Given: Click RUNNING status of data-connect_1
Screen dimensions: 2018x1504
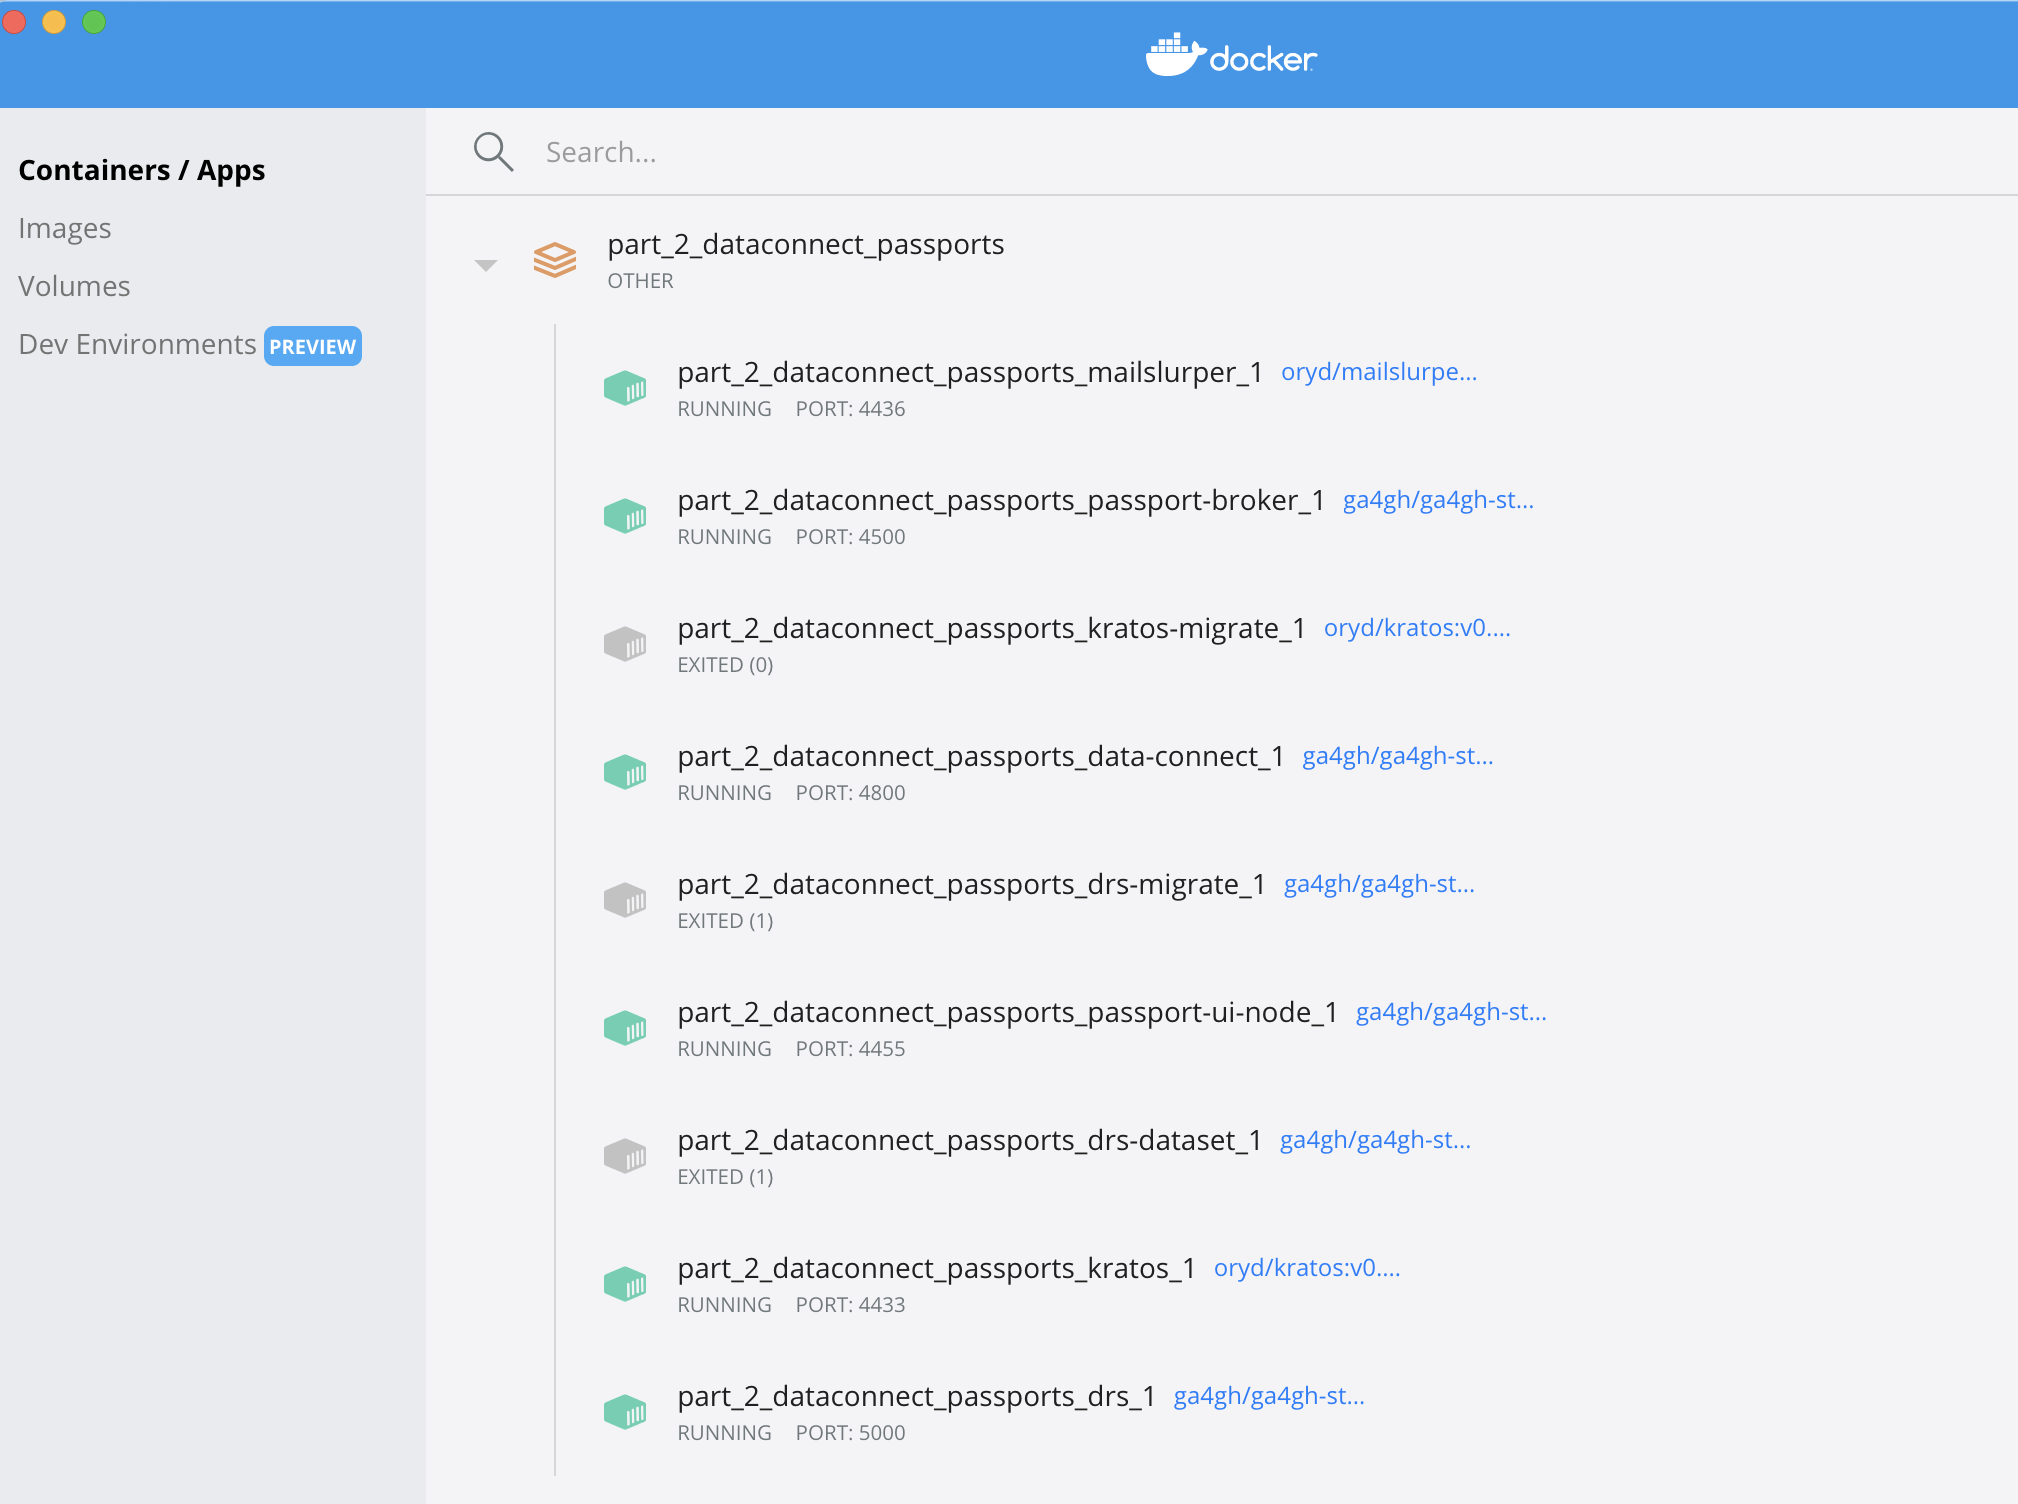Looking at the screenshot, I should (x=724, y=793).
